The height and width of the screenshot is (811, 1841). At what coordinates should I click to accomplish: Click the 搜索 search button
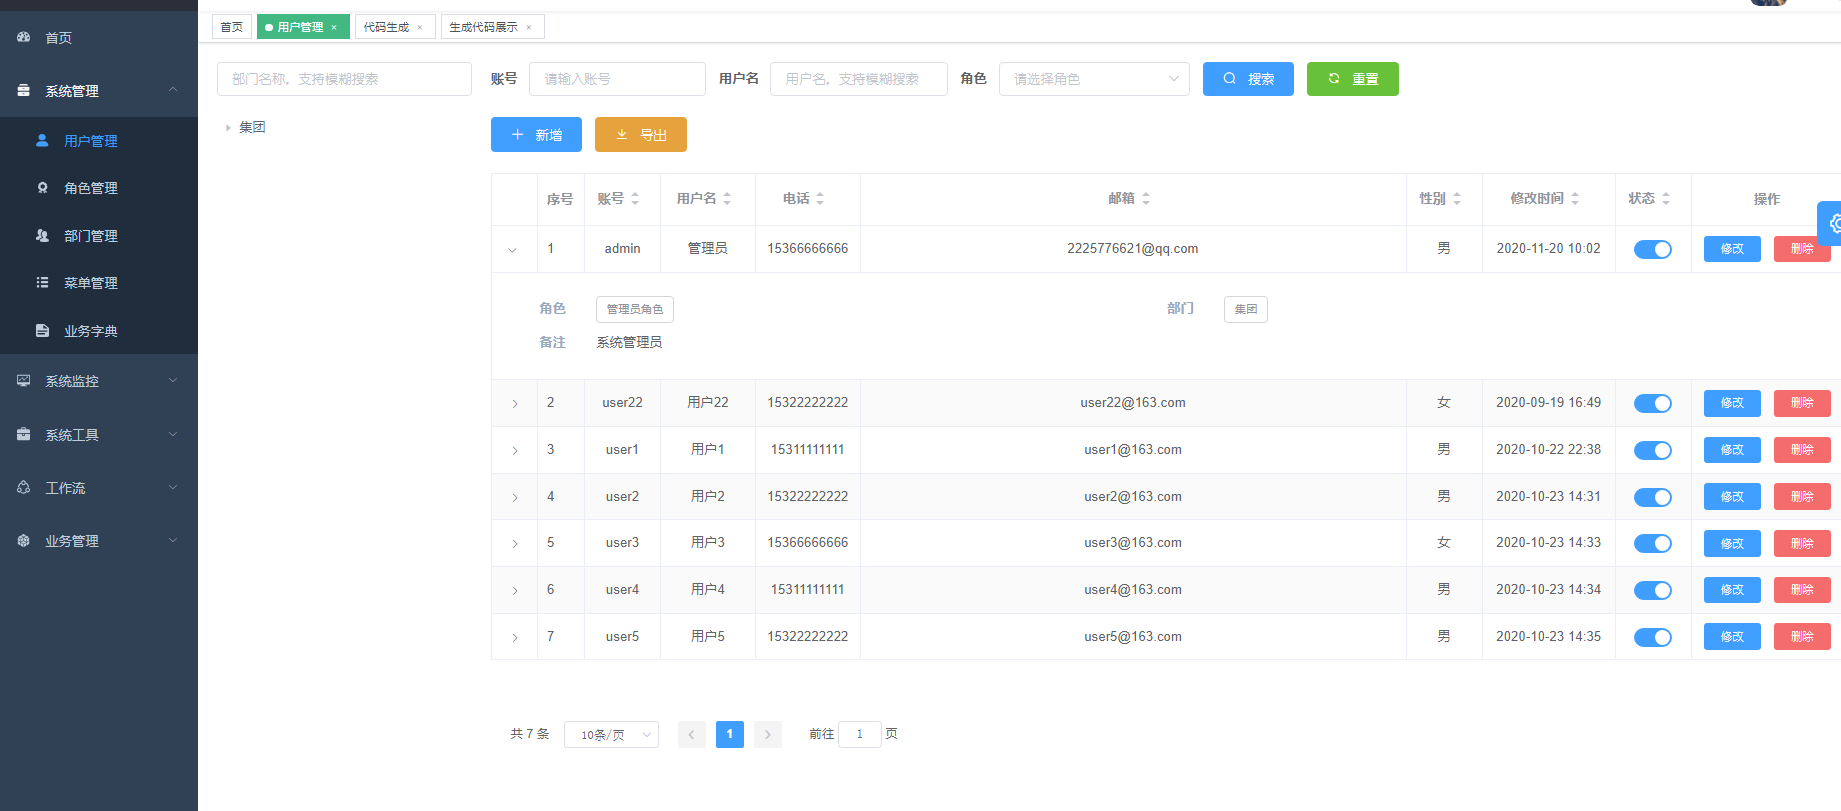click(1248, 79)
